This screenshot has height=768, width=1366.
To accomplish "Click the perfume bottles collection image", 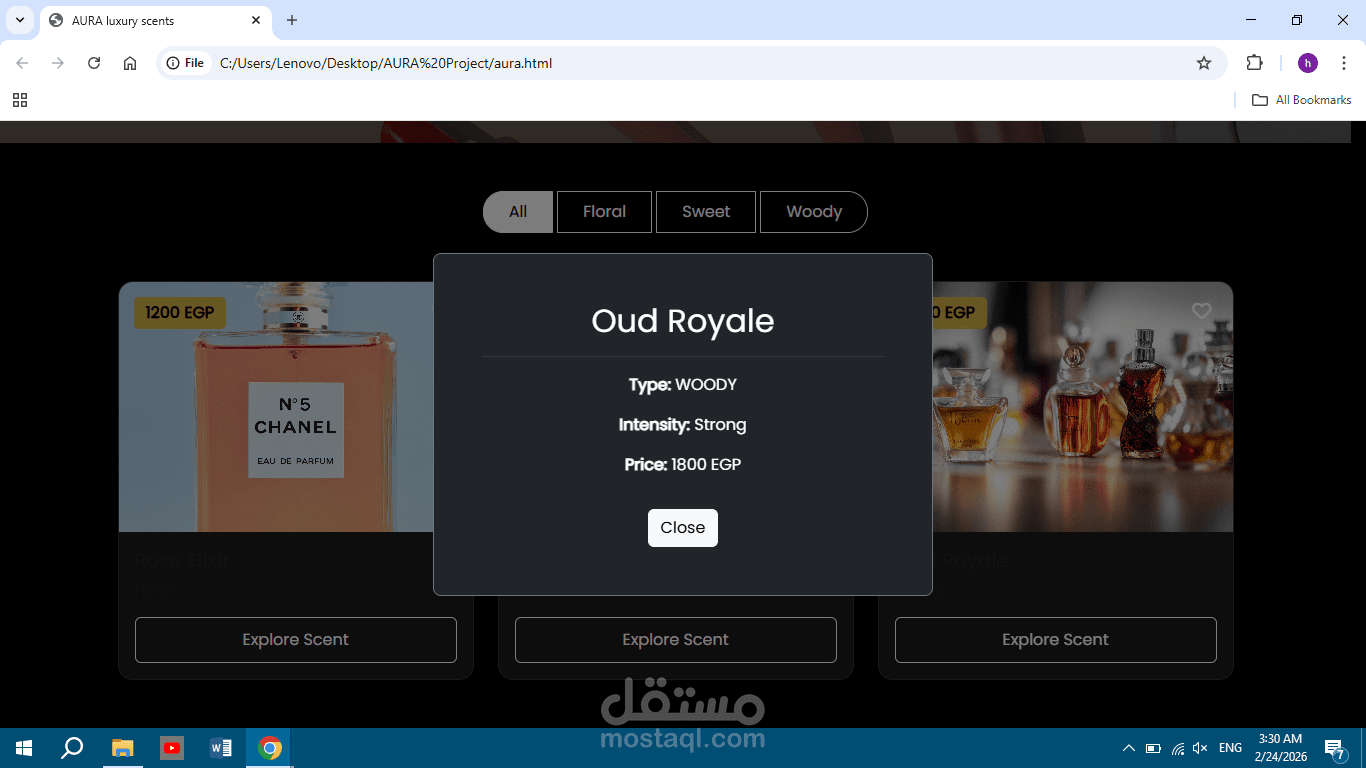I will [1083, 407].
